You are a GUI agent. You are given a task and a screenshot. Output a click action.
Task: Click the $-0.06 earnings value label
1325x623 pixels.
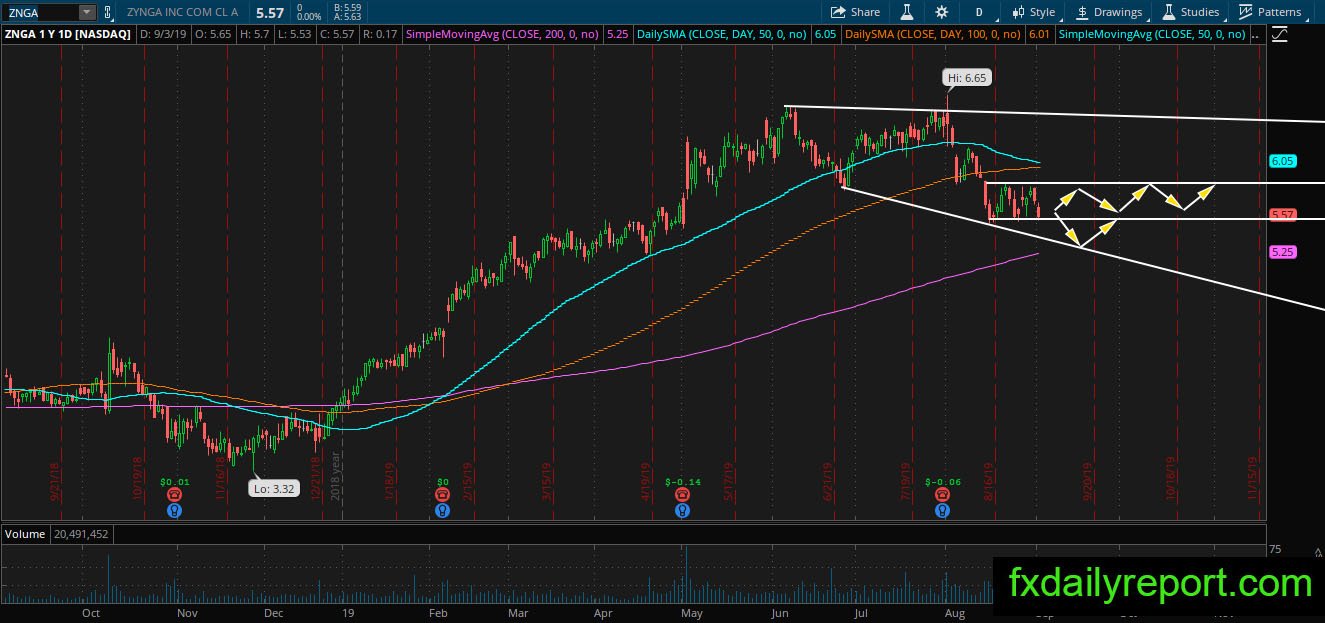pyautogui.click(x=942, y=481)
